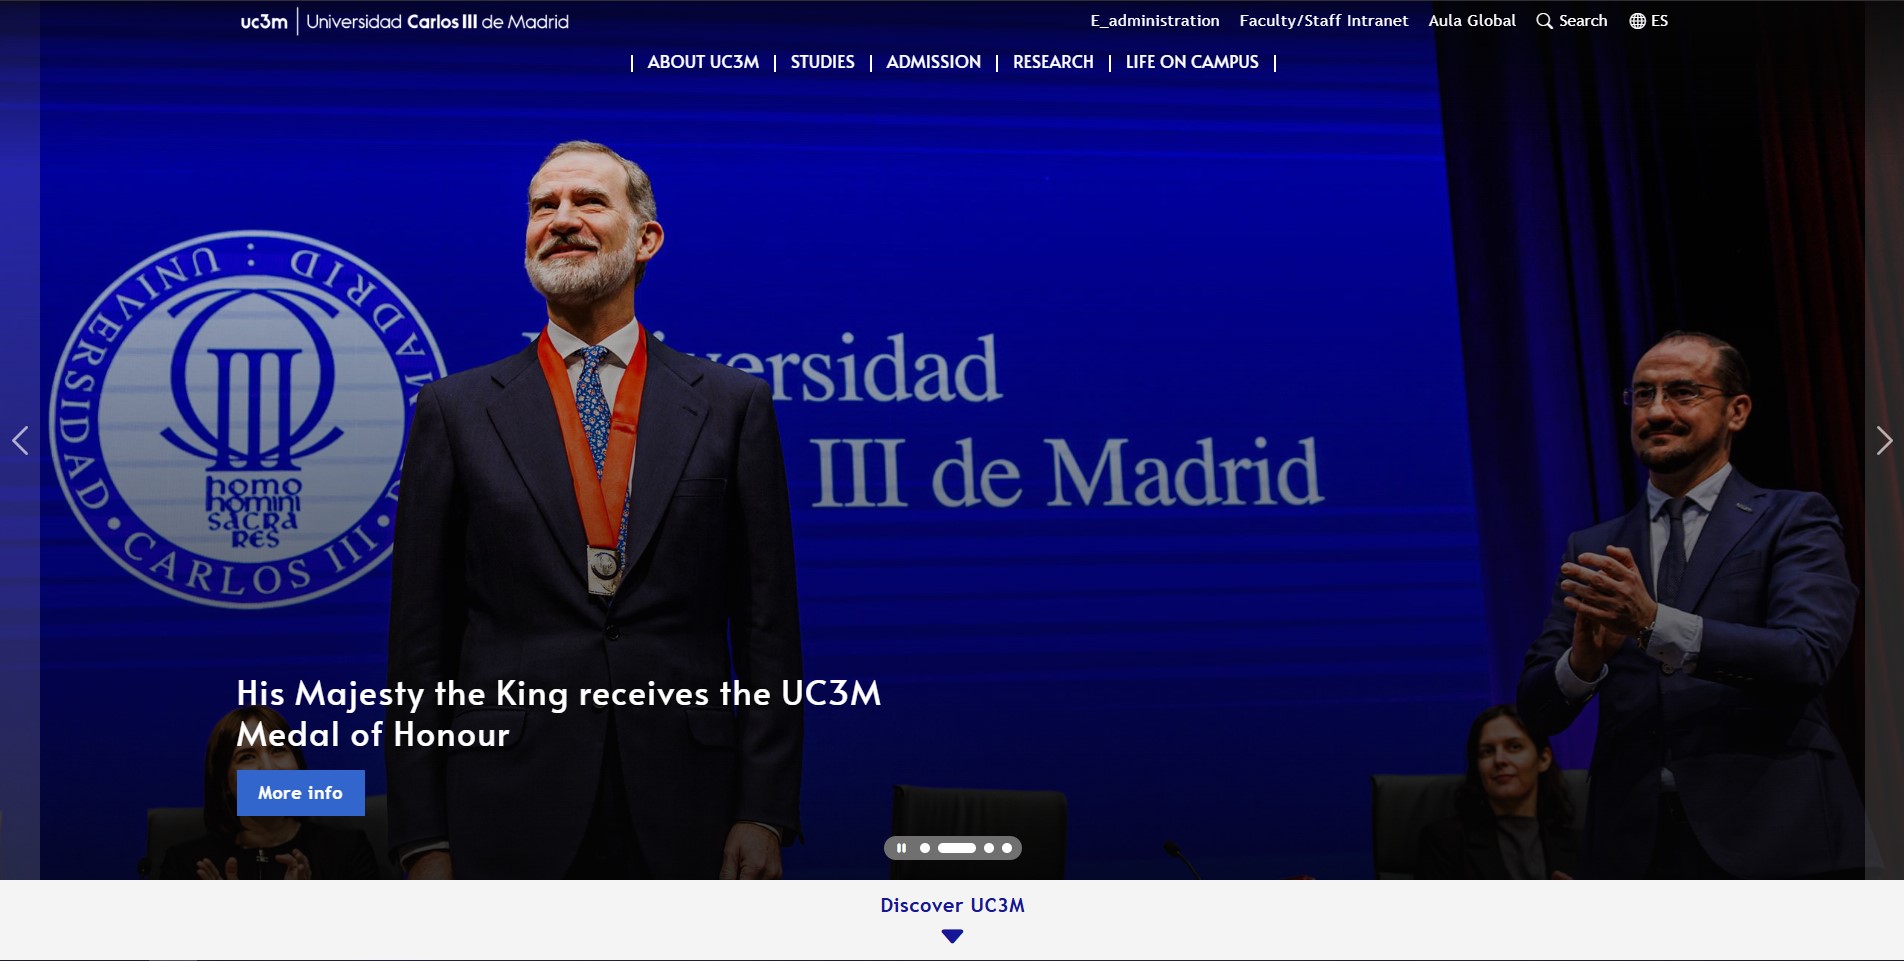Click the magnifier Search icon
The width and height of the screenshot is (1904, 961).
[1545, 21]
